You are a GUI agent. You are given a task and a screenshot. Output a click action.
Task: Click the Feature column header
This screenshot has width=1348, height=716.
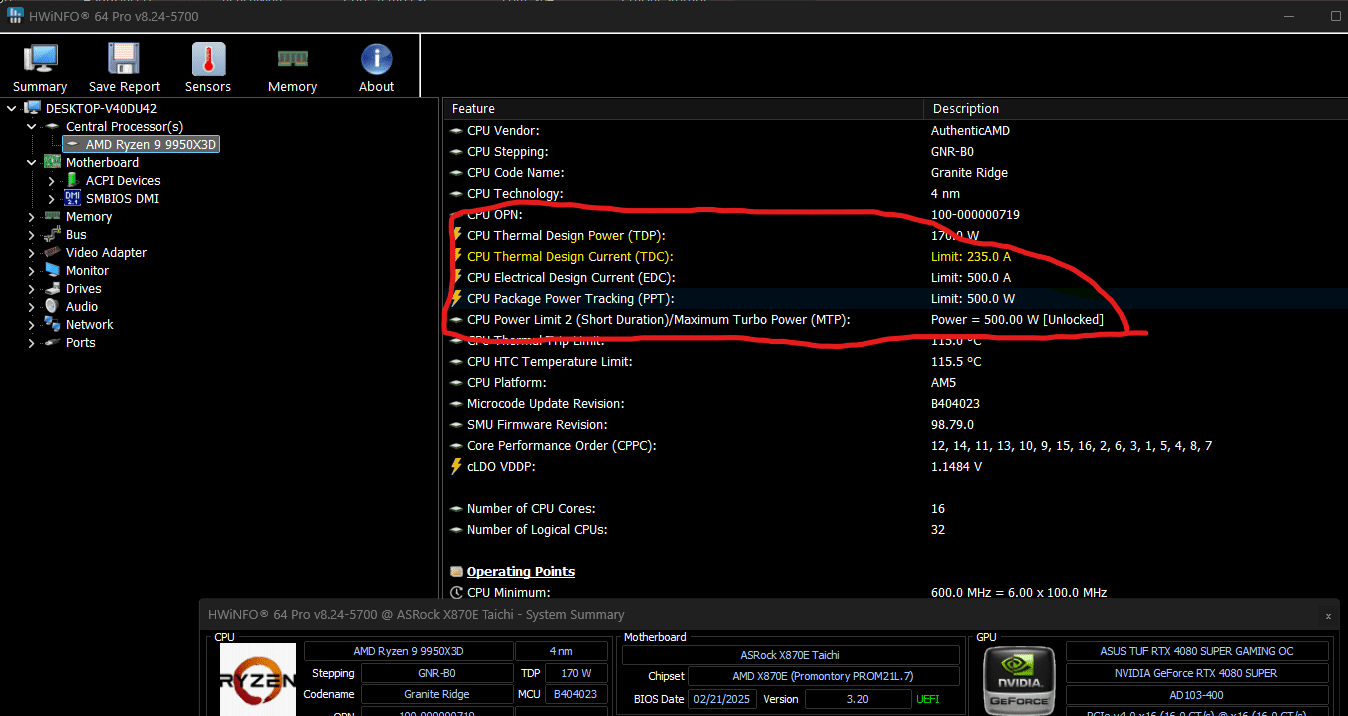pyautogui.click(x=683, y=108)
